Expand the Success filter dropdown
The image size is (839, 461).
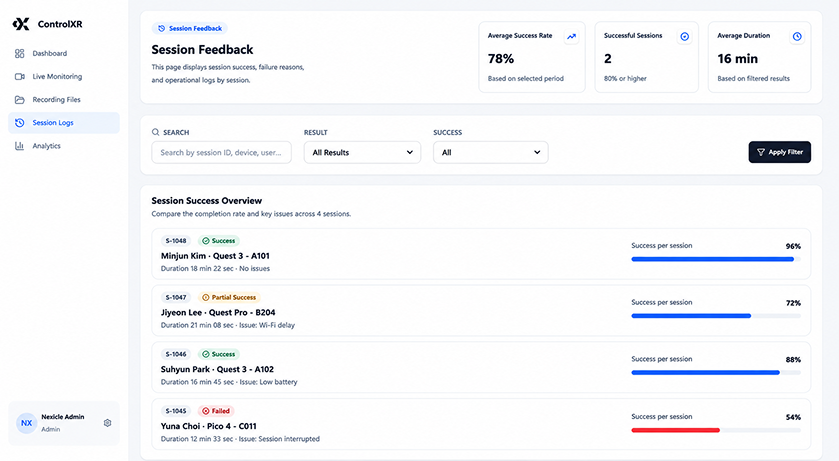pyautogui.click(x=491, y=152)
